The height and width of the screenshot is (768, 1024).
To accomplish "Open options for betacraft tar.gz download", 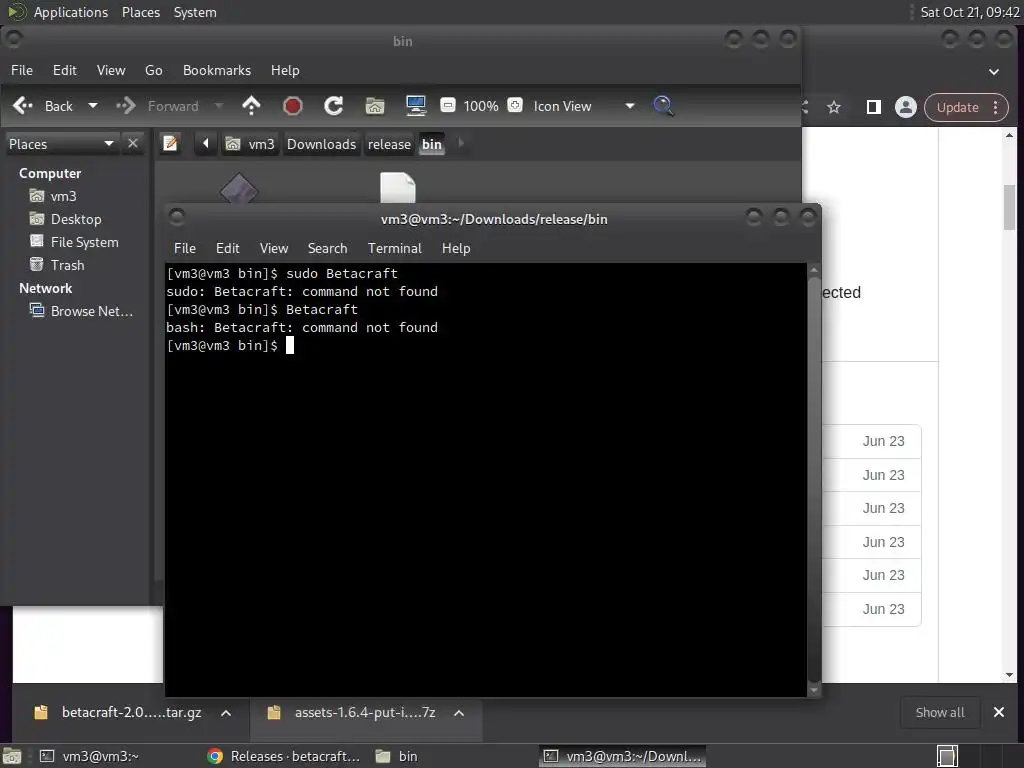I will (226, 713).
